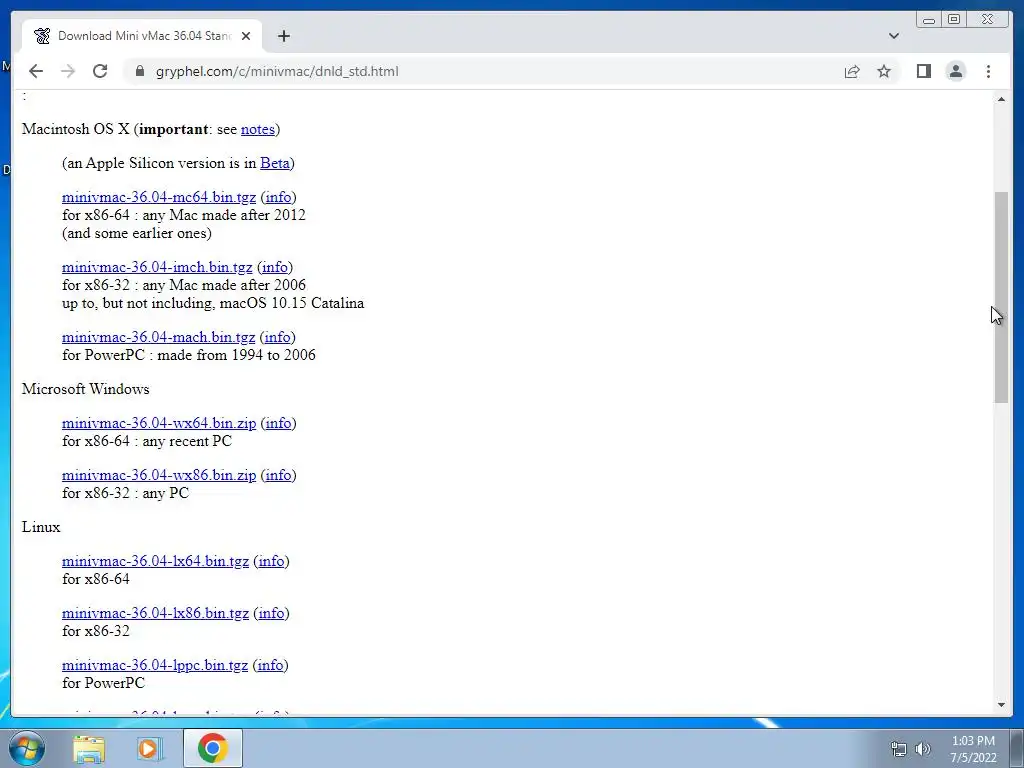Download minivmac-36.04-lx86.bin.tgz

click(x=155, y=613)
